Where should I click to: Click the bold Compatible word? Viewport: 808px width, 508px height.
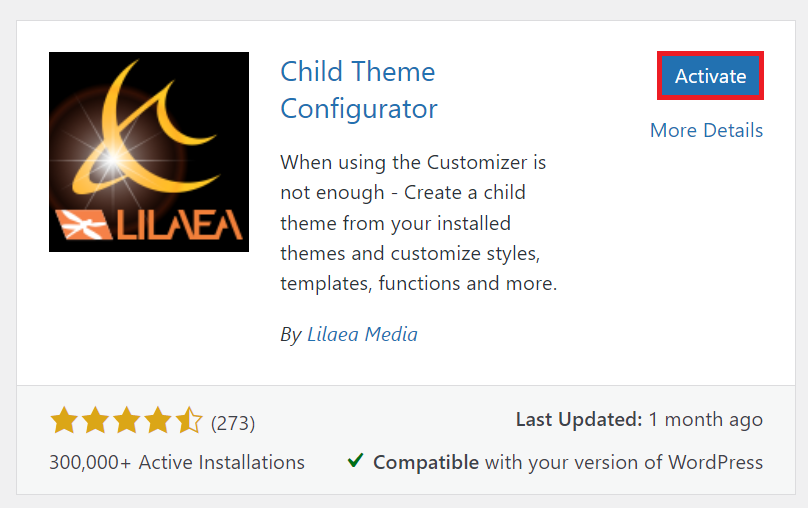[426, 462]
